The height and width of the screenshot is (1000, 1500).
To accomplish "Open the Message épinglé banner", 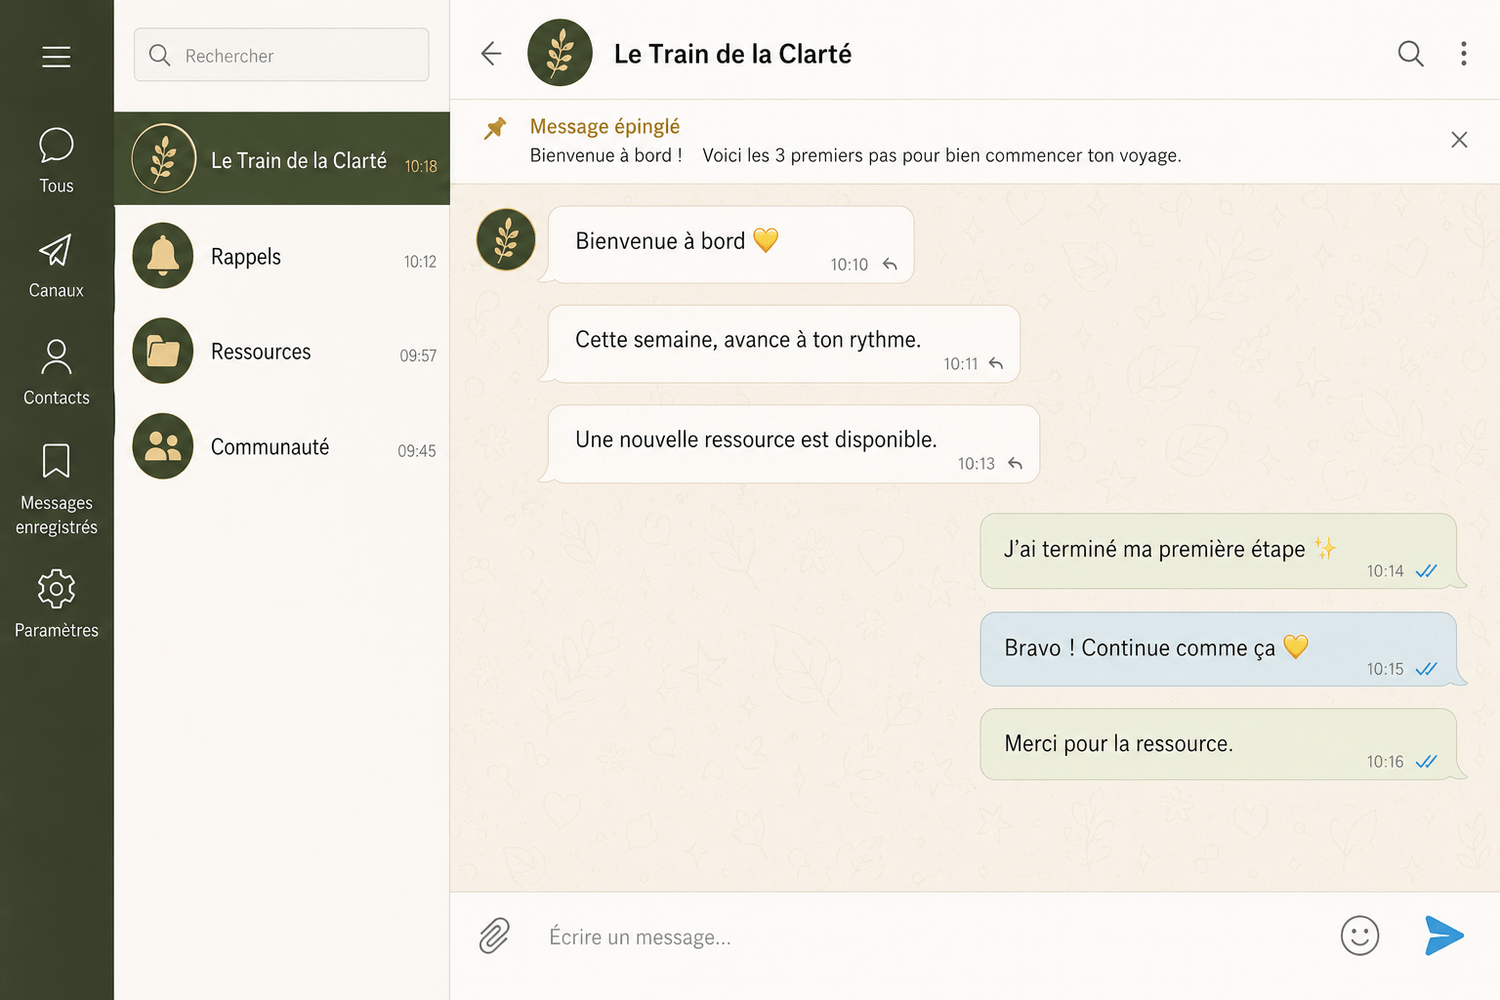I will 975,141.
